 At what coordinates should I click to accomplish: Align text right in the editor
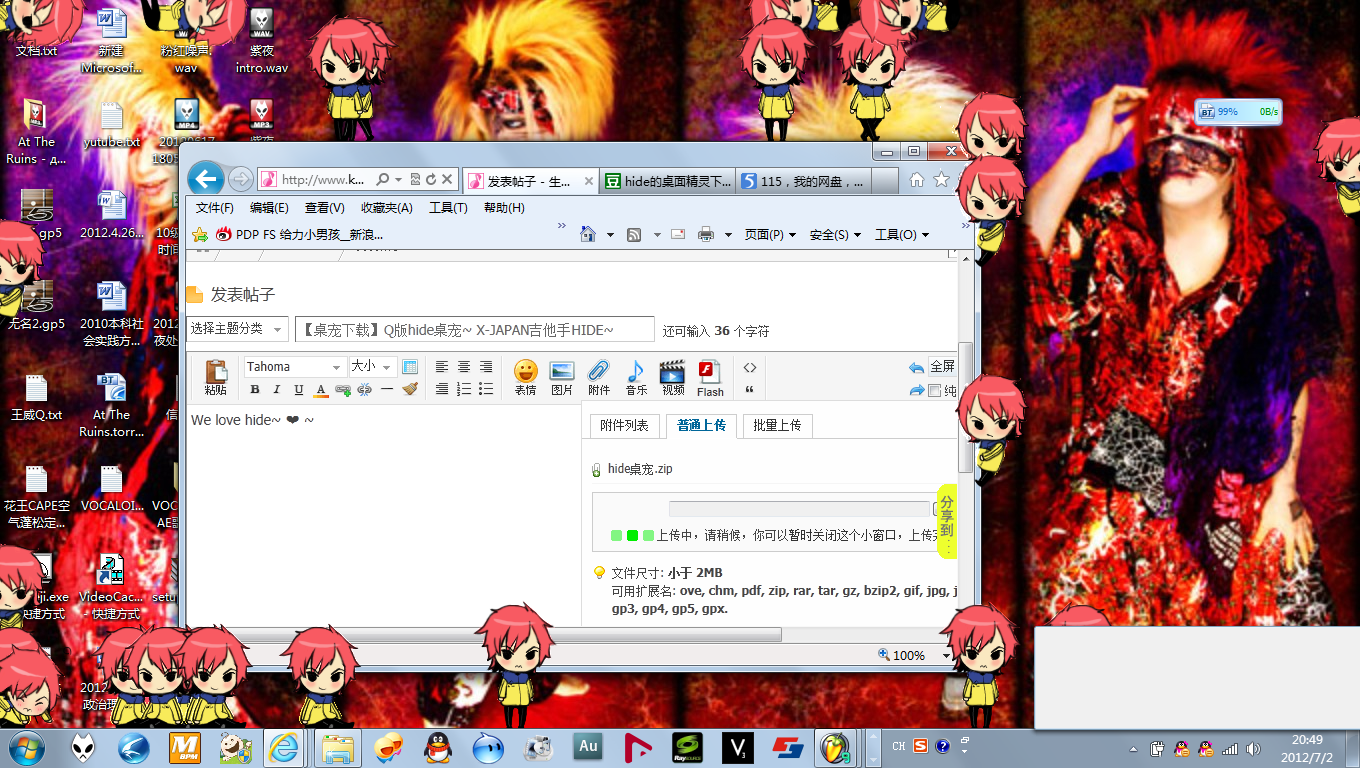486,367
